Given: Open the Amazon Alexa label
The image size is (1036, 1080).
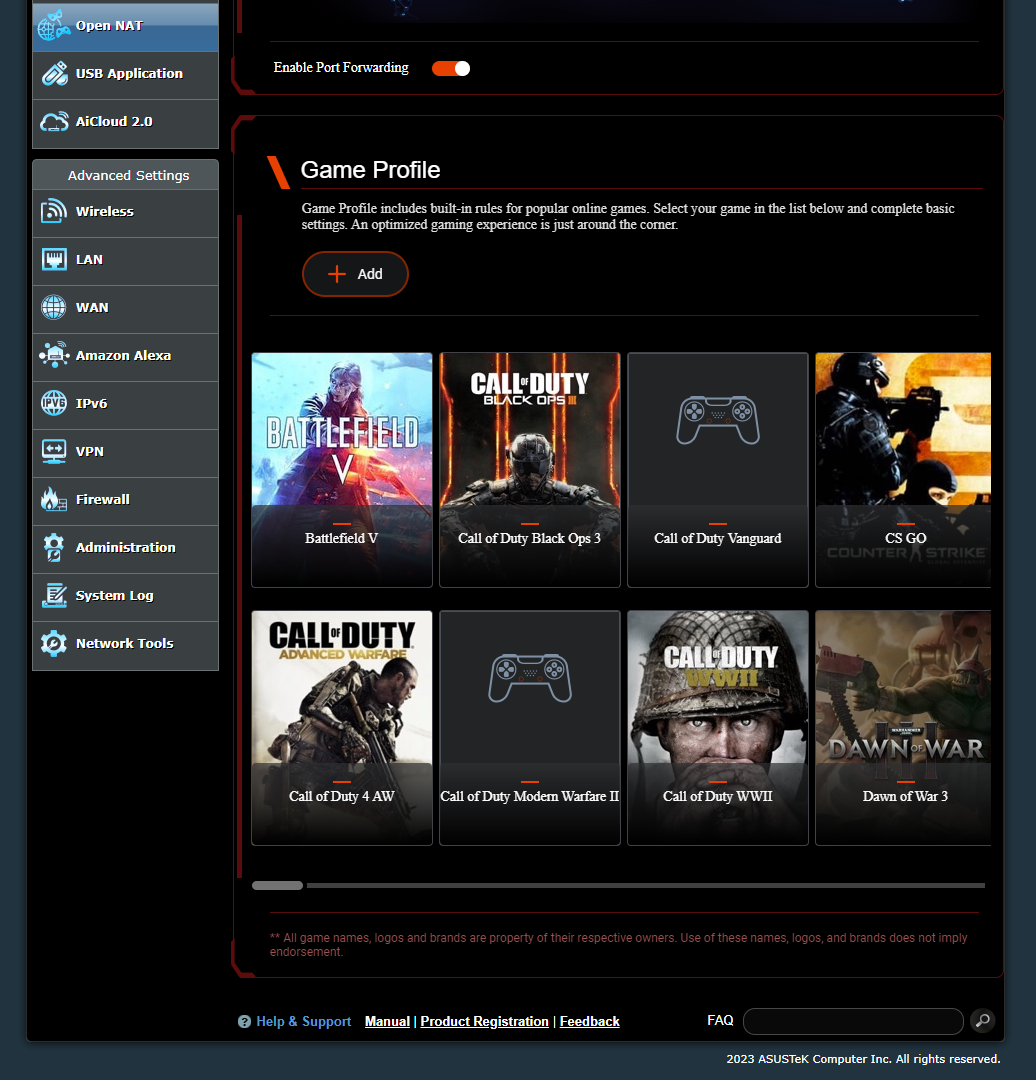Looking at the screenshot, I should tap(123, 355).
